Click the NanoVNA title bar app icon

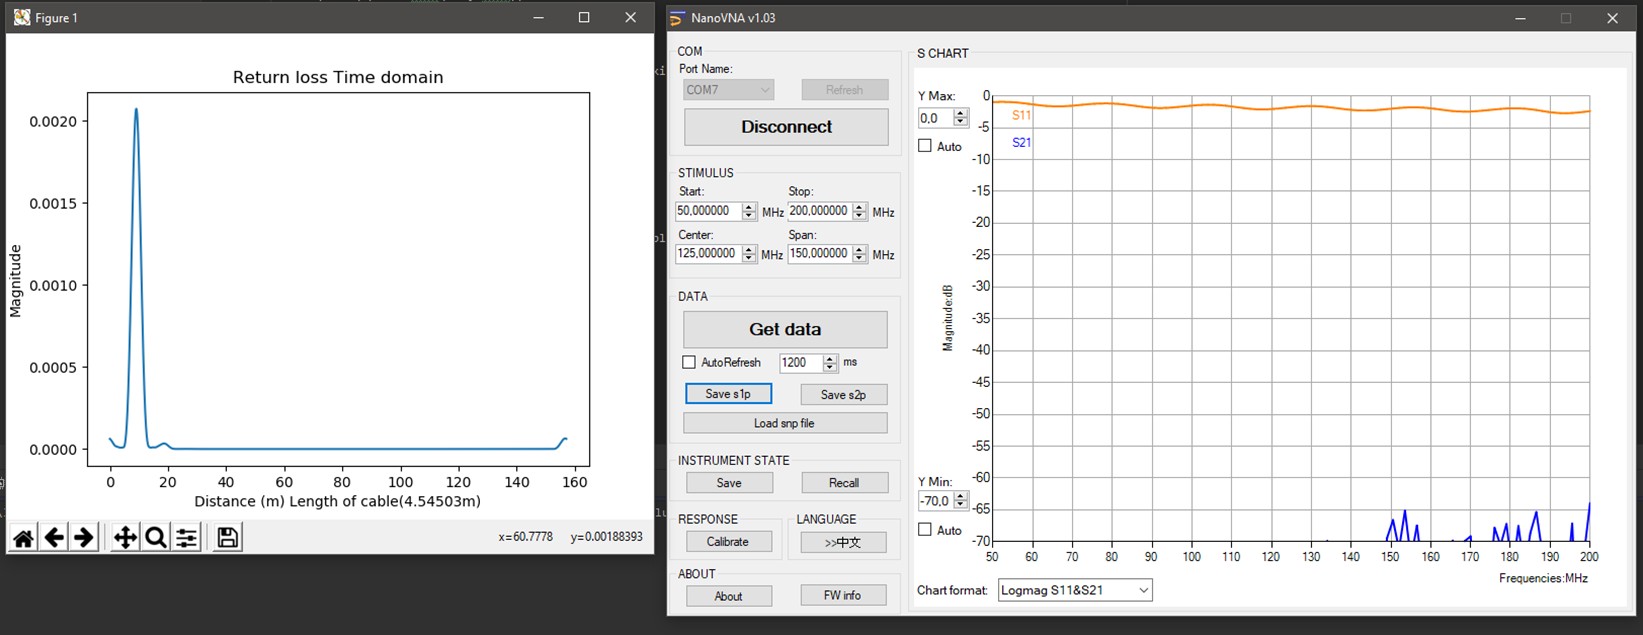click(678, 18)
